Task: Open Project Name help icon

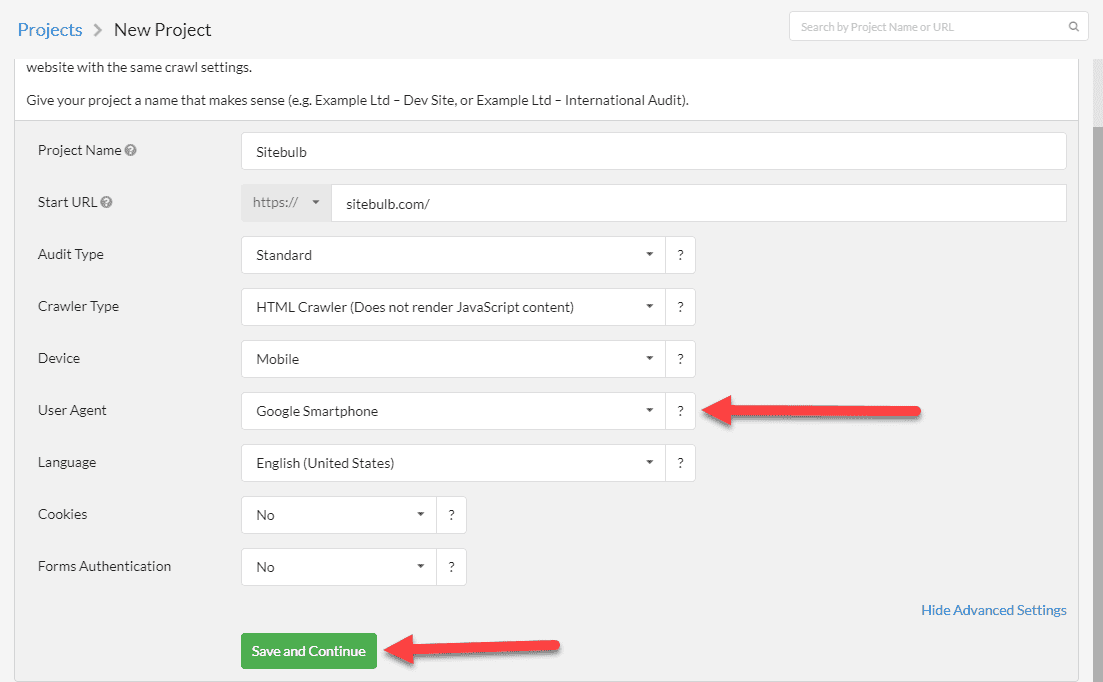Action: (x=130, y=150)
